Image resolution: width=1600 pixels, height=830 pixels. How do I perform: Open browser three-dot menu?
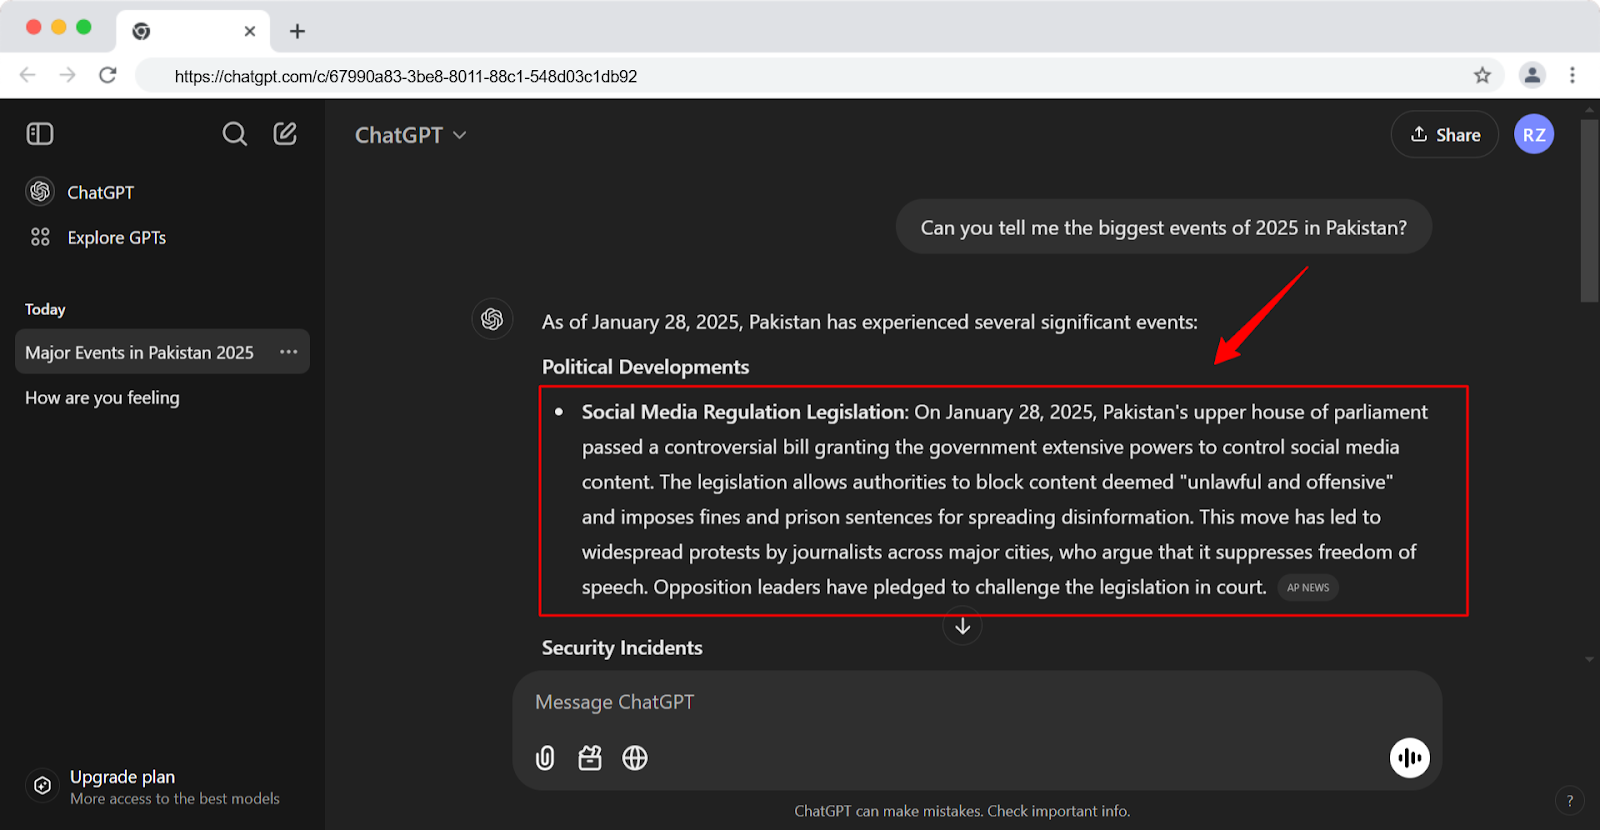tap(1572, 75)
